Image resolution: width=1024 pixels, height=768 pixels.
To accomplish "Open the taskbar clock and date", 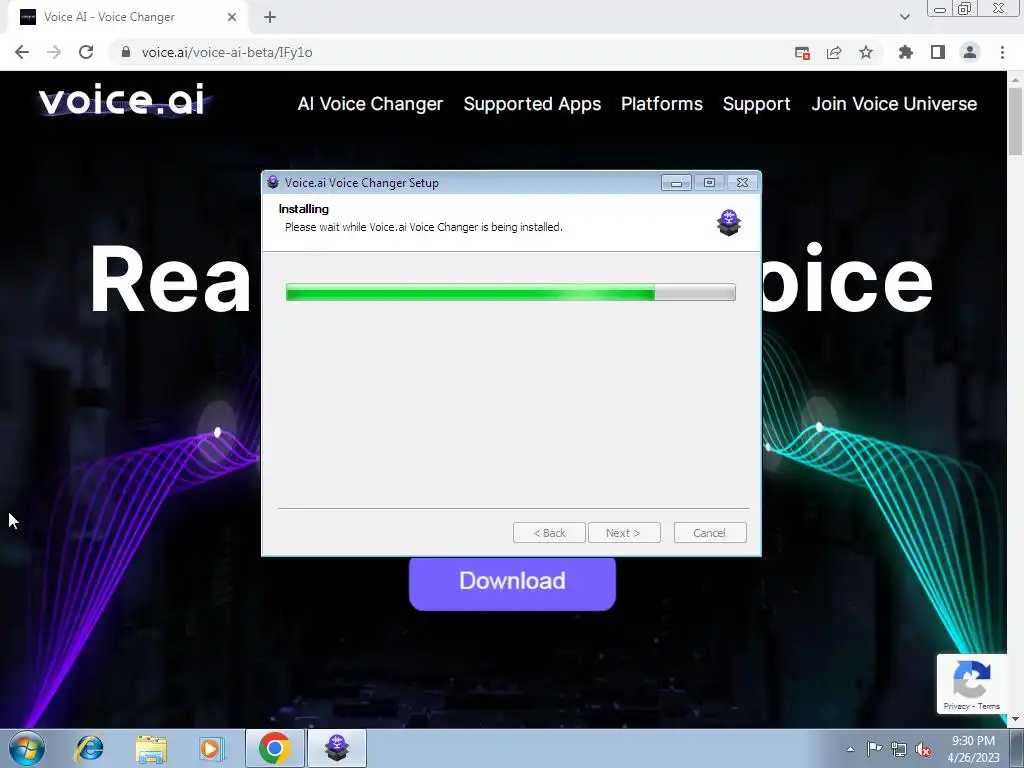I will (973, 749).
